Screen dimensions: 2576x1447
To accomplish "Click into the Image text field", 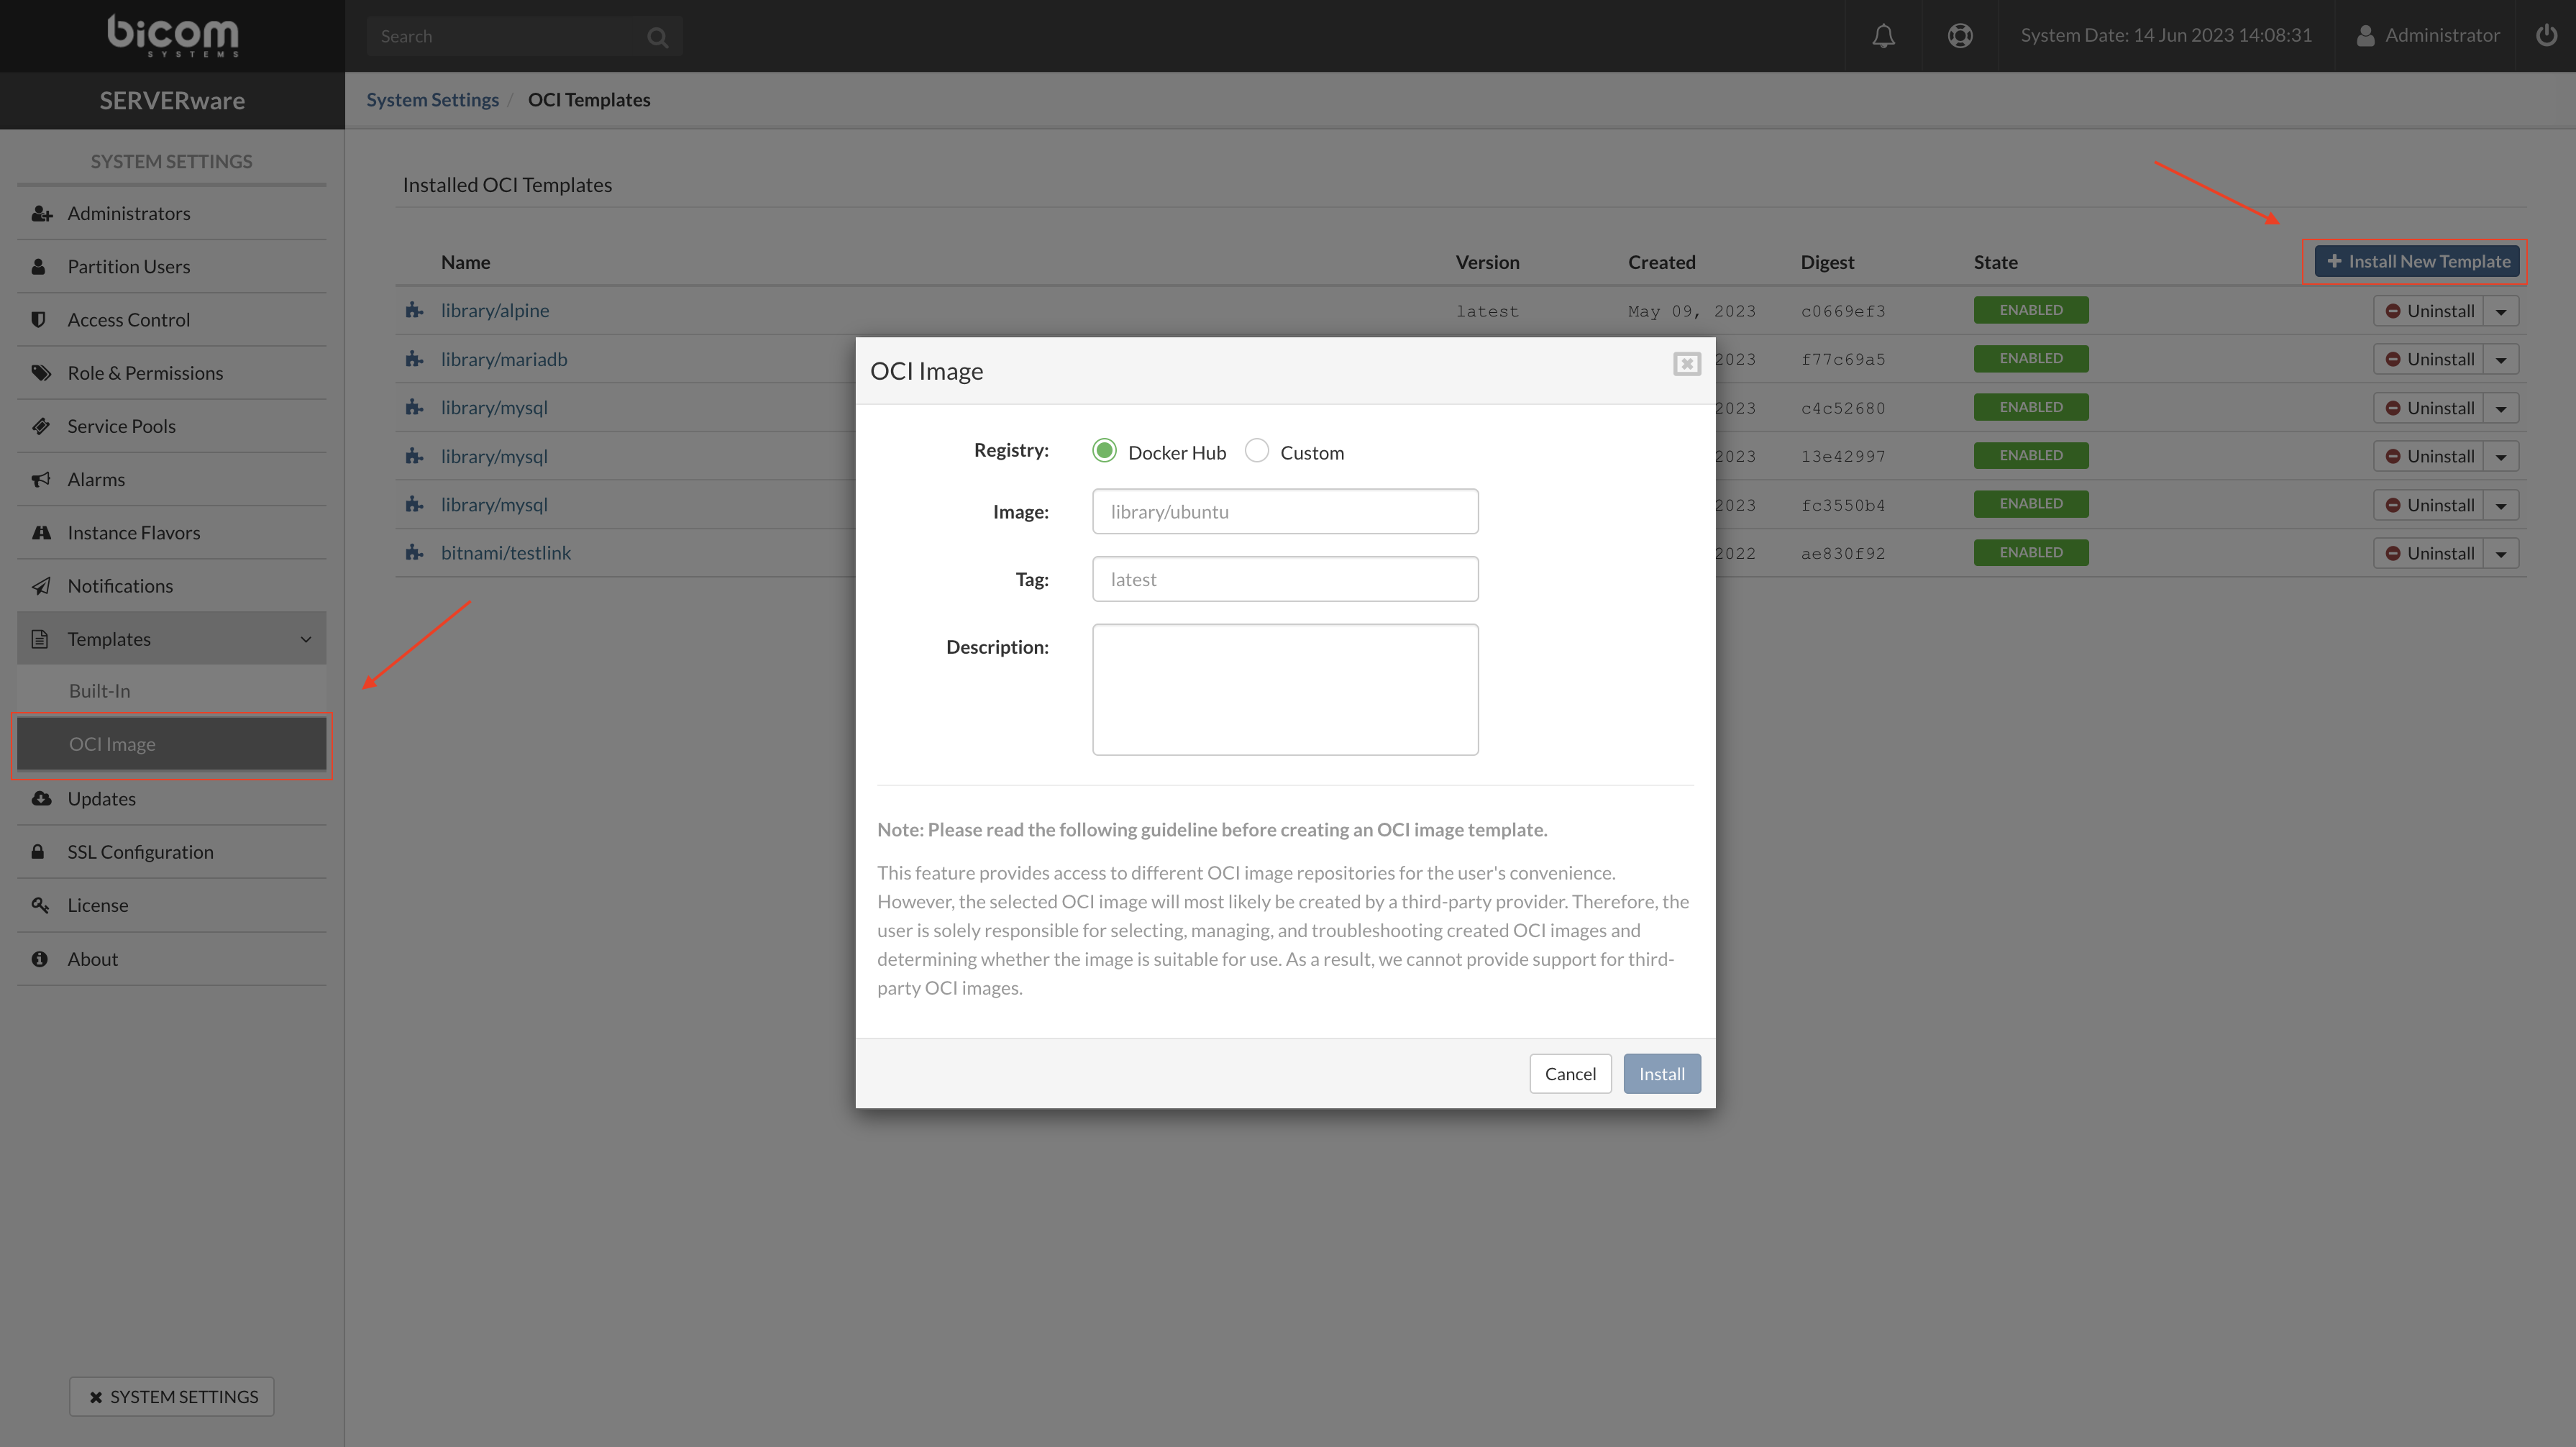I will [x=1285, y=512].
